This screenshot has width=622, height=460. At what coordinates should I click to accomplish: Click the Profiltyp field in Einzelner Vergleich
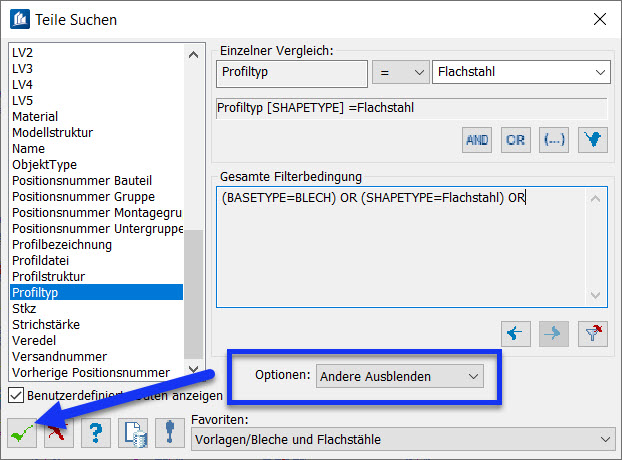click(x=292, y=73)
